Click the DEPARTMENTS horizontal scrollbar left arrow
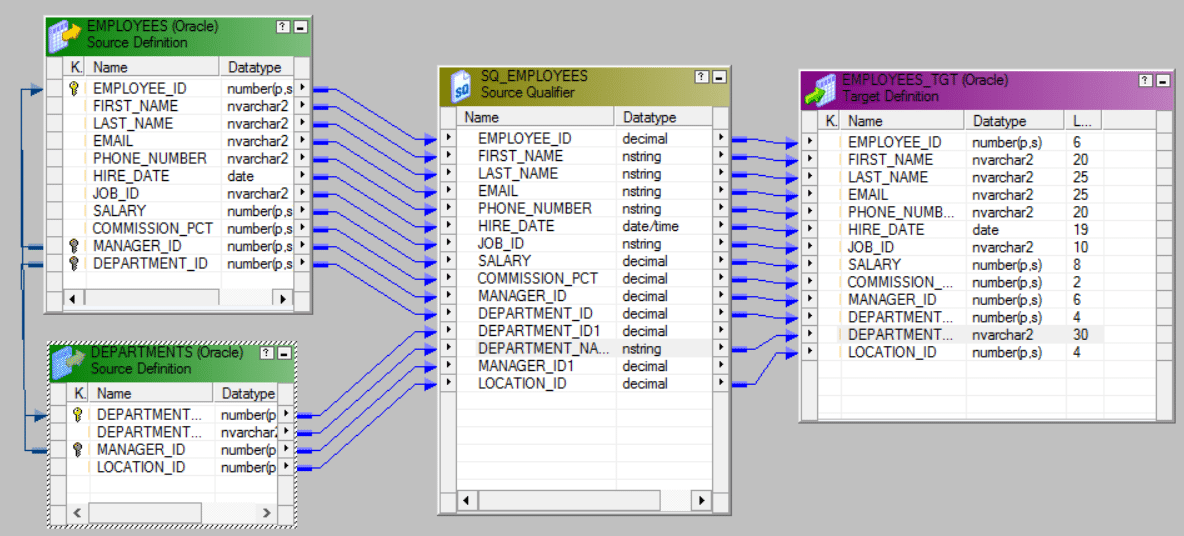The width and height of the screenshot is (1184, 536). (x=77, y=513)
